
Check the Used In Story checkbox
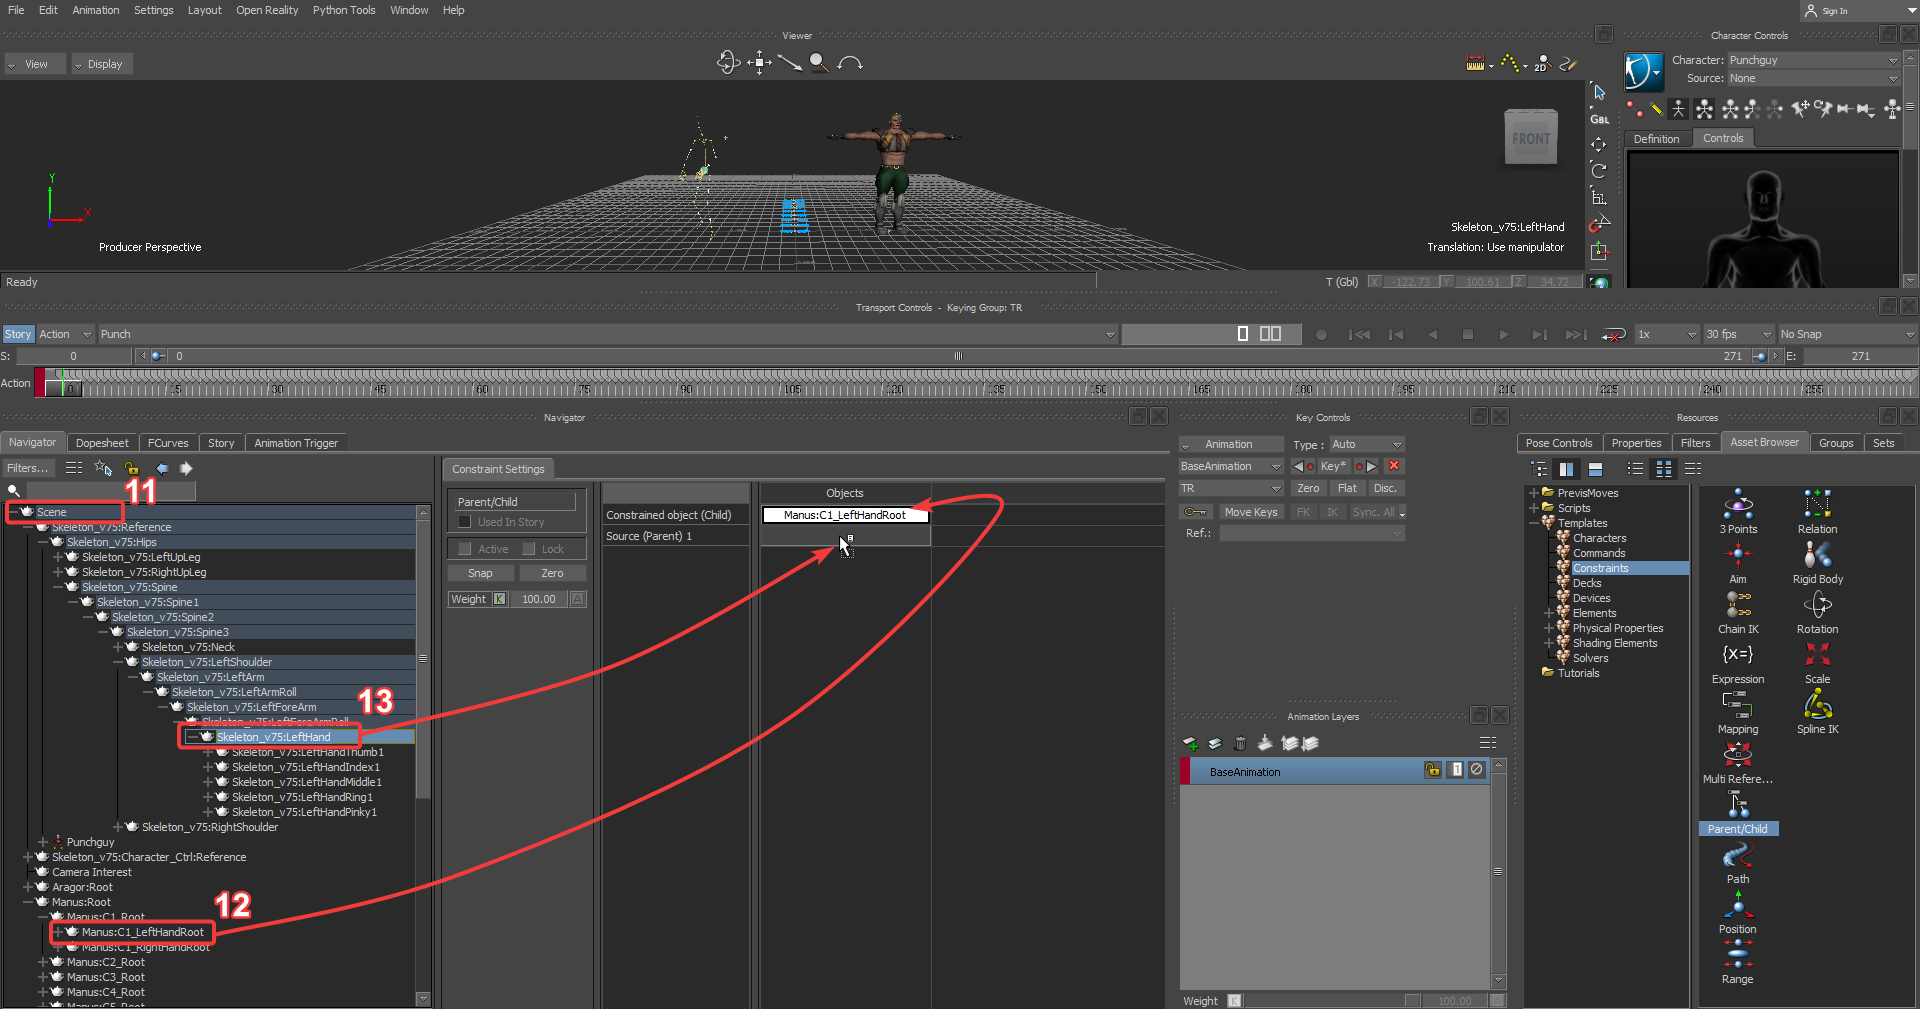pos(465,522)
